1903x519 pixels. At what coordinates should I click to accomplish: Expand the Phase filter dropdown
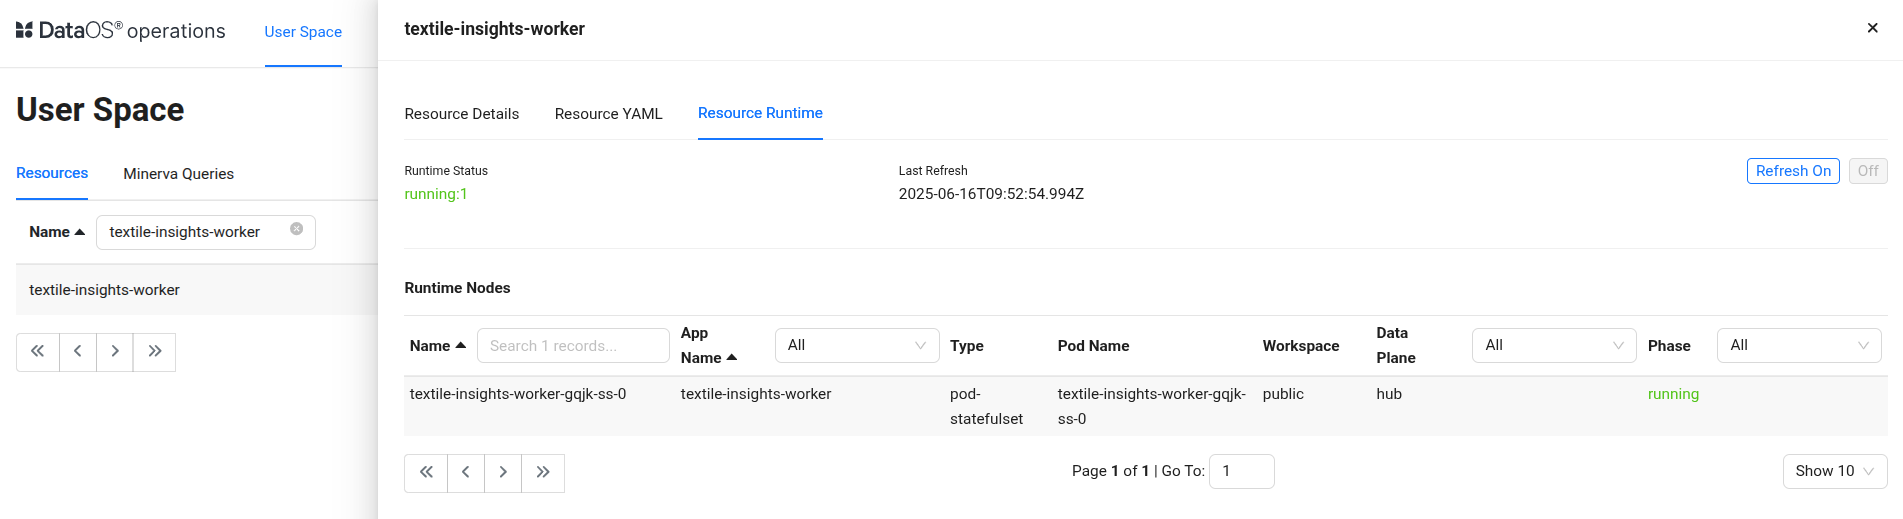point(1798,345)
